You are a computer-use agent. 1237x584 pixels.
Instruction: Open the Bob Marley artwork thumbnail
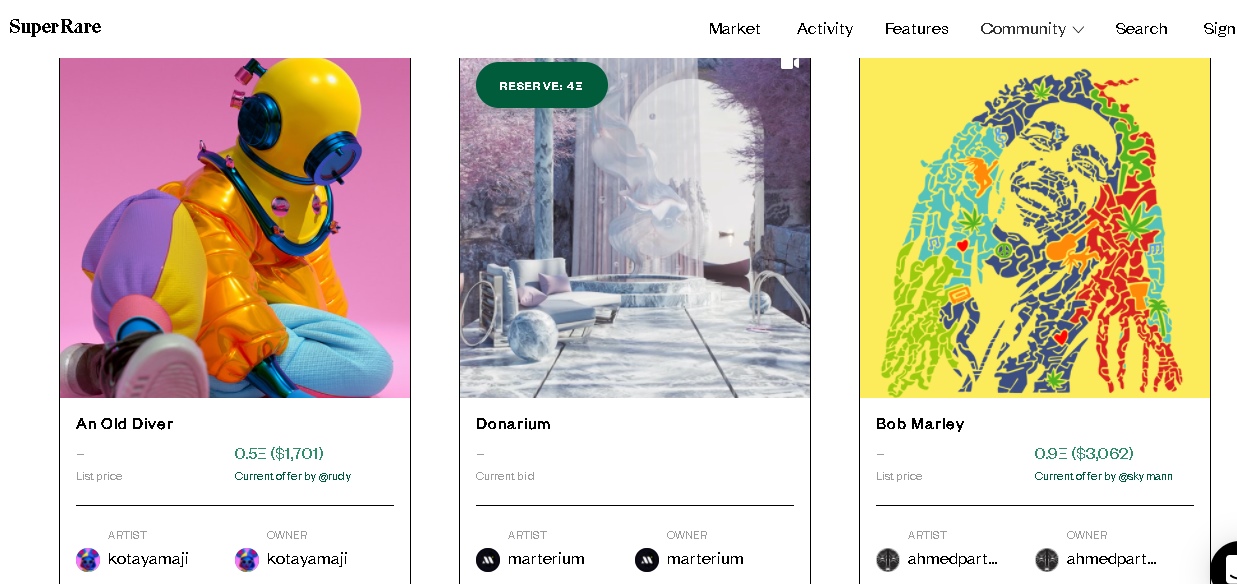pyautogui.click(x=1034, y=228)
